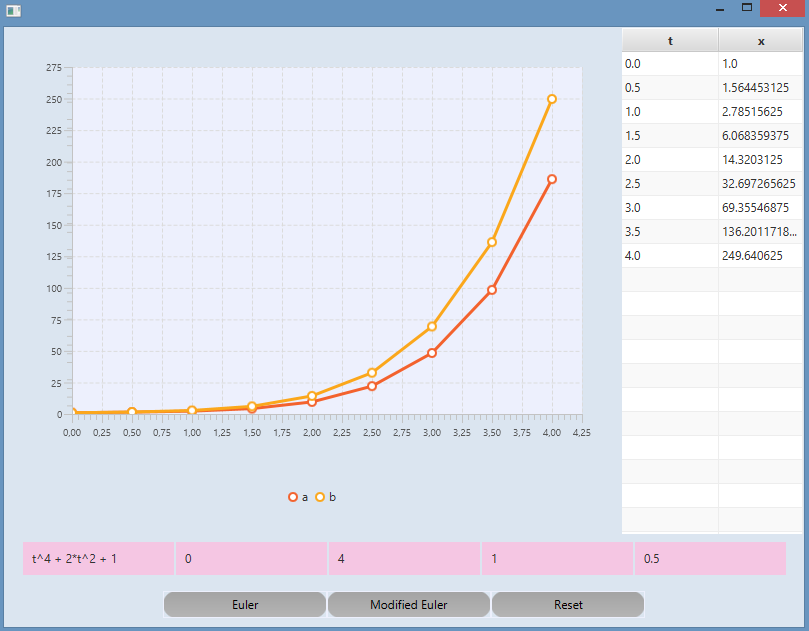Image resolution: width=809 pixels, height=631 pixels.
Task: Click the Euler button
Action: point(245,604)
